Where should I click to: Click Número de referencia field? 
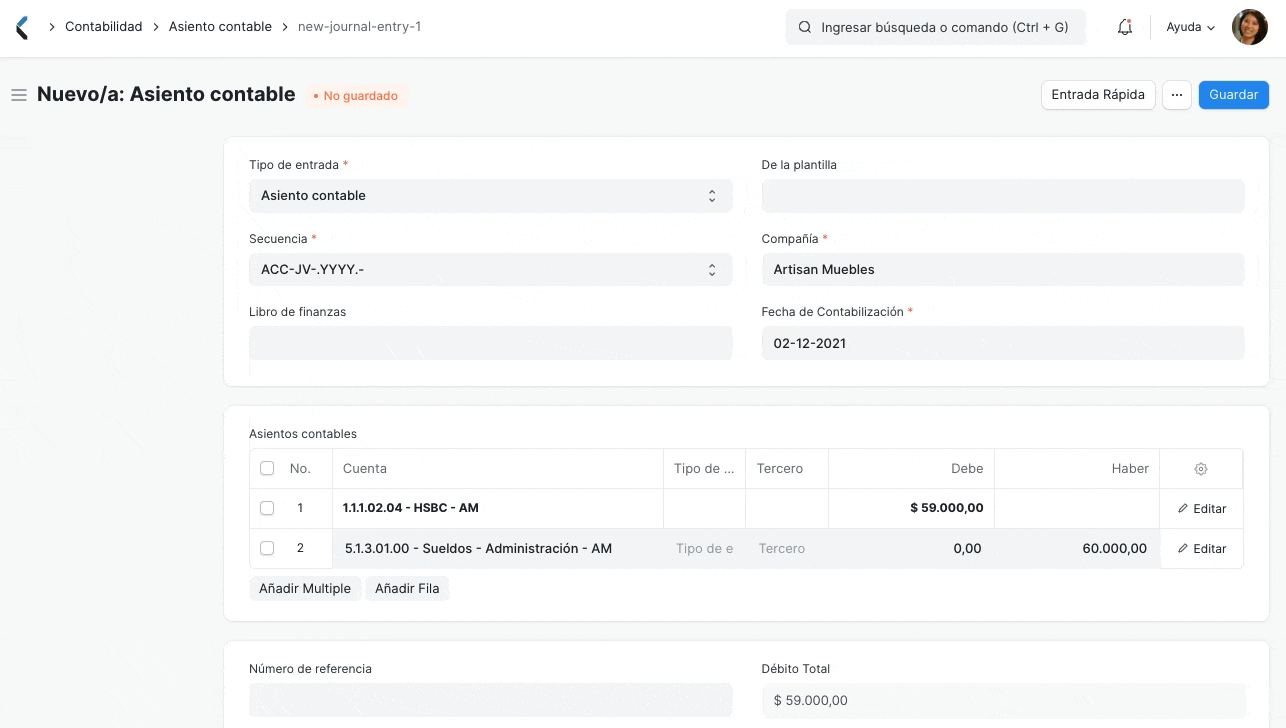click(x=490, y=700)
